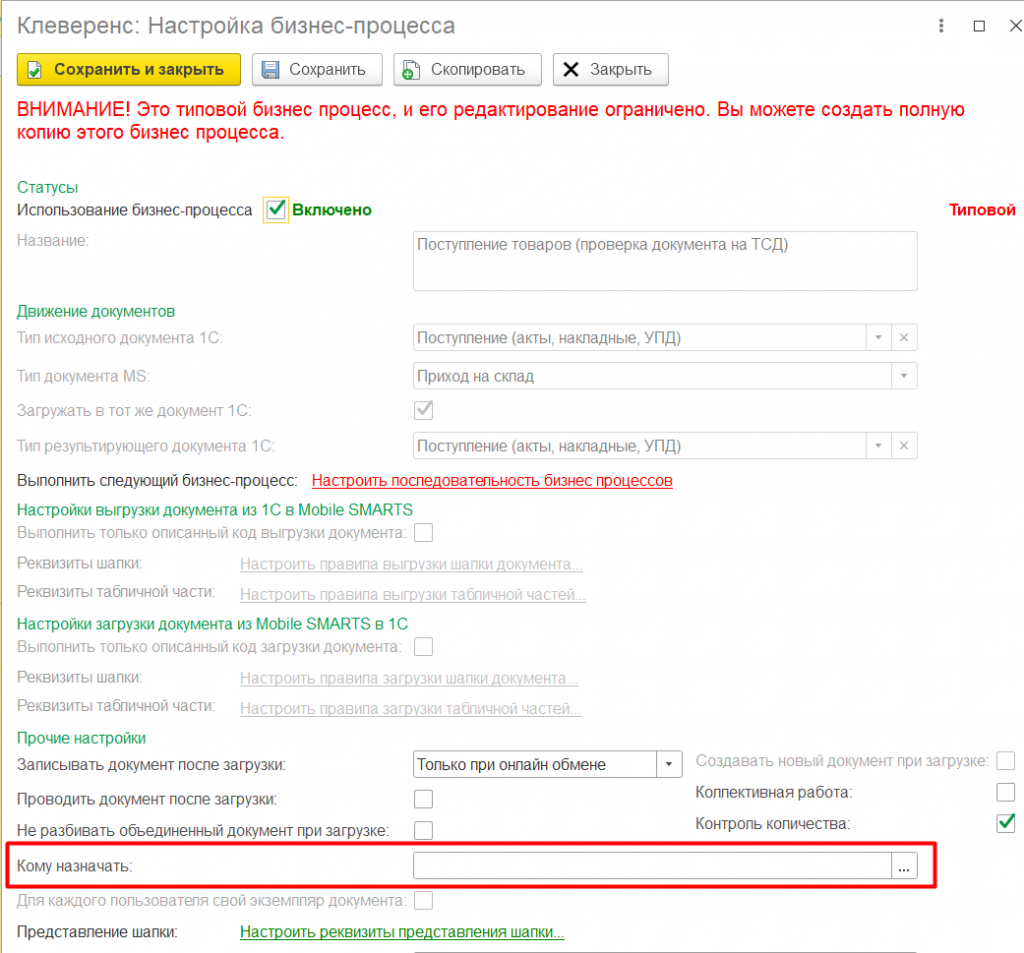Click the 'Название' text field
Screen dimensions: 1024x953
pos(665,261)
